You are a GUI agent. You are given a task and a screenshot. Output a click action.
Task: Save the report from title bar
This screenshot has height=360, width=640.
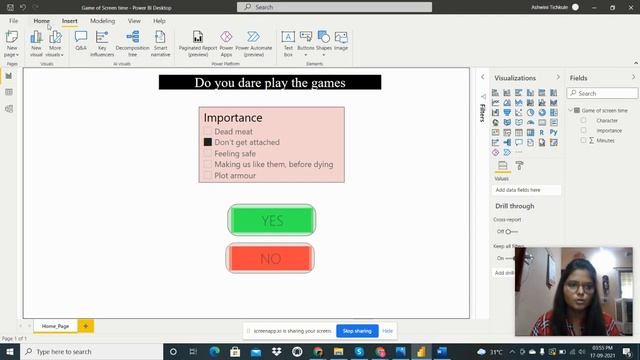(x=11, y=7)
